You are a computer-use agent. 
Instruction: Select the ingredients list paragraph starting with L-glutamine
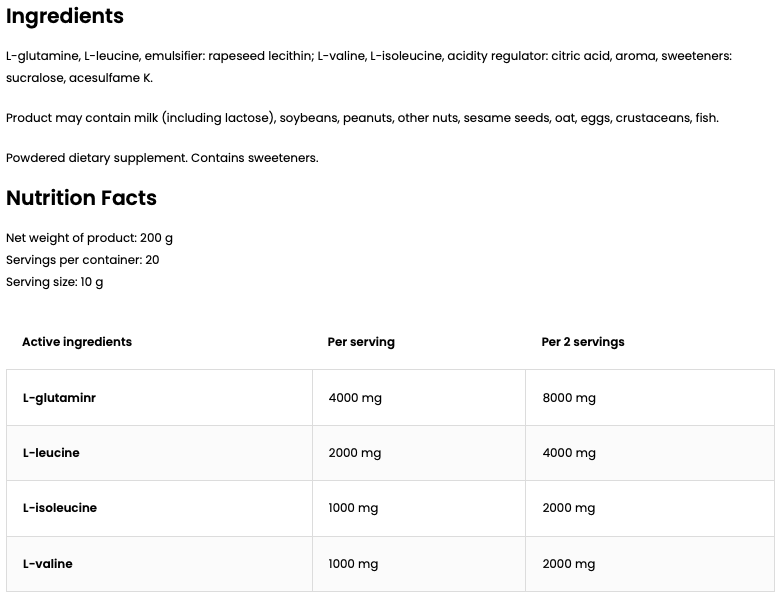pyautogui.click(x=368, y=66)
